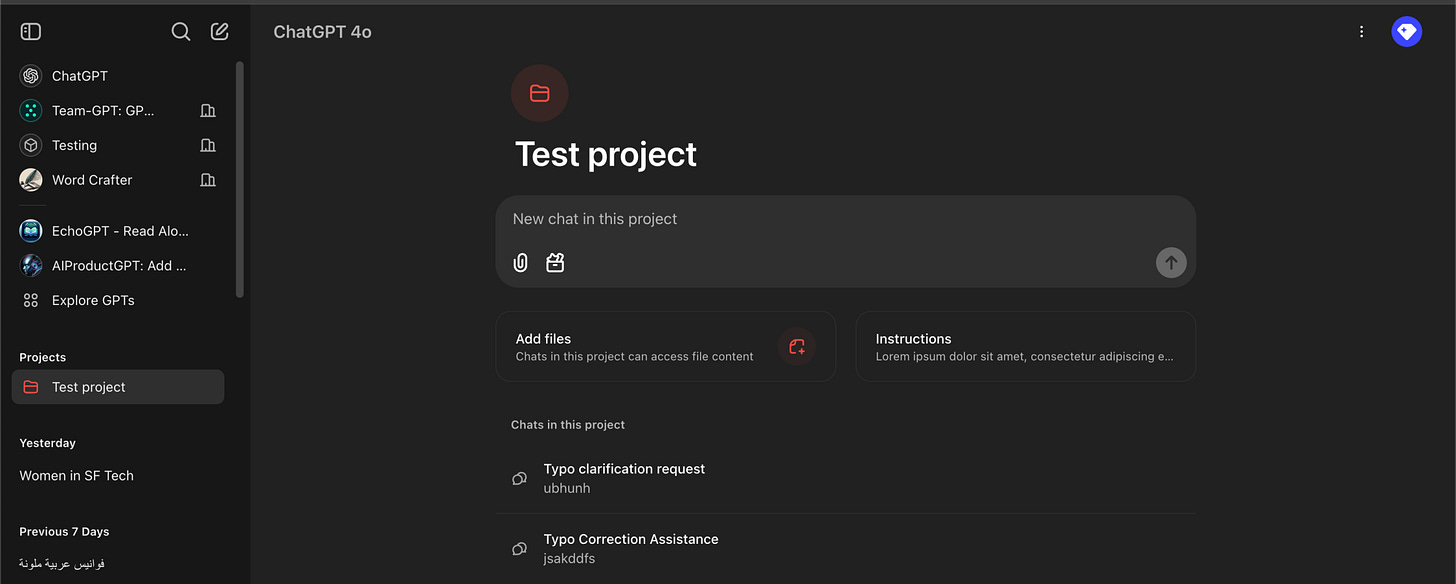This screenshot has height=584, width=1456.
Task: Open the three-dot options menu in the top right
Action: [x=1361, y=32]
